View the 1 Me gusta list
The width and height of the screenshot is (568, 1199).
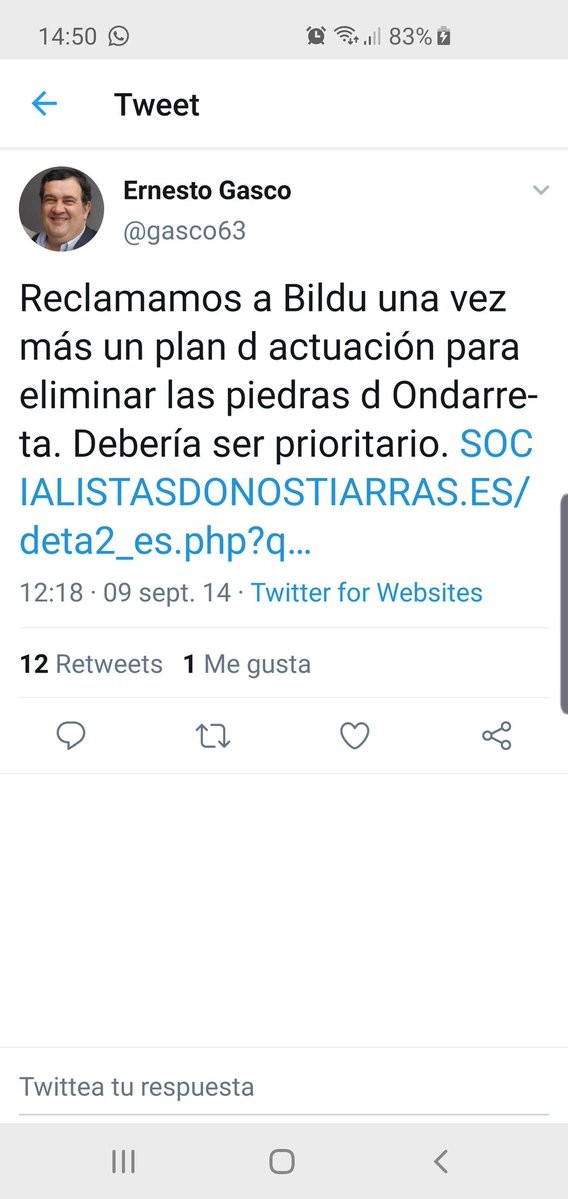pos(247,664)
